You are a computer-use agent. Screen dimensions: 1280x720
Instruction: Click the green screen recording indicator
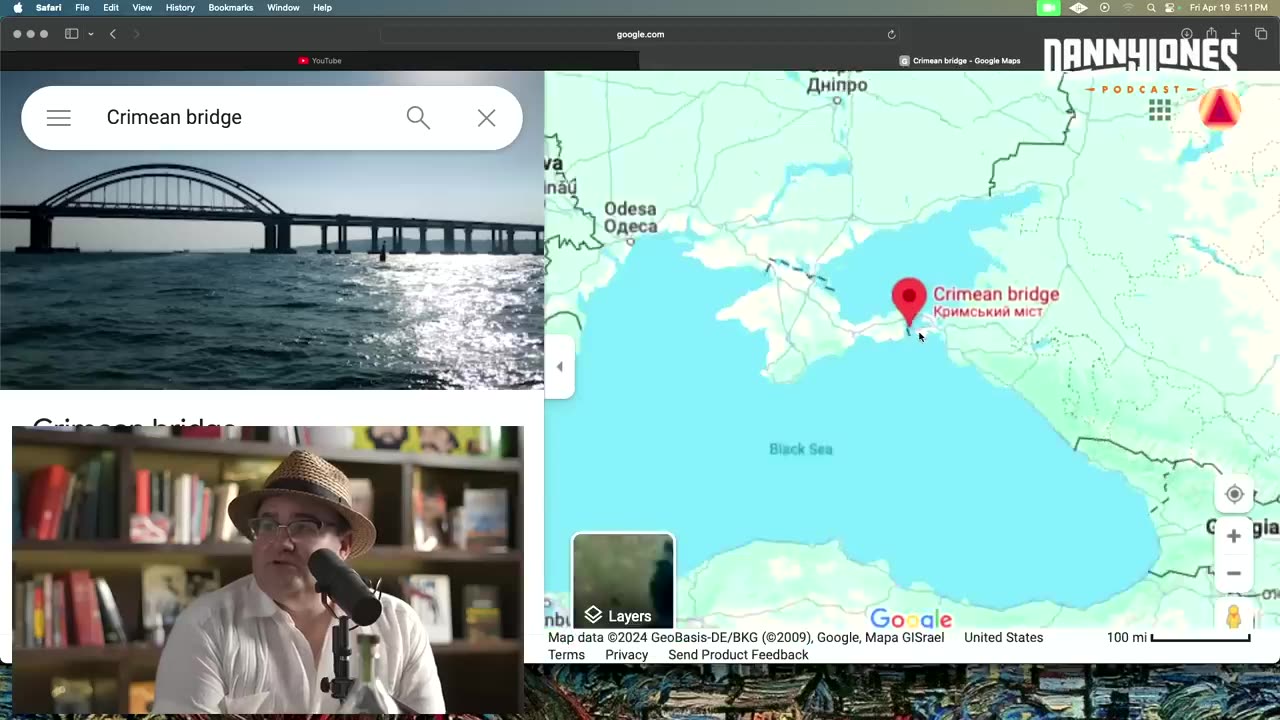click(1048, 7)
